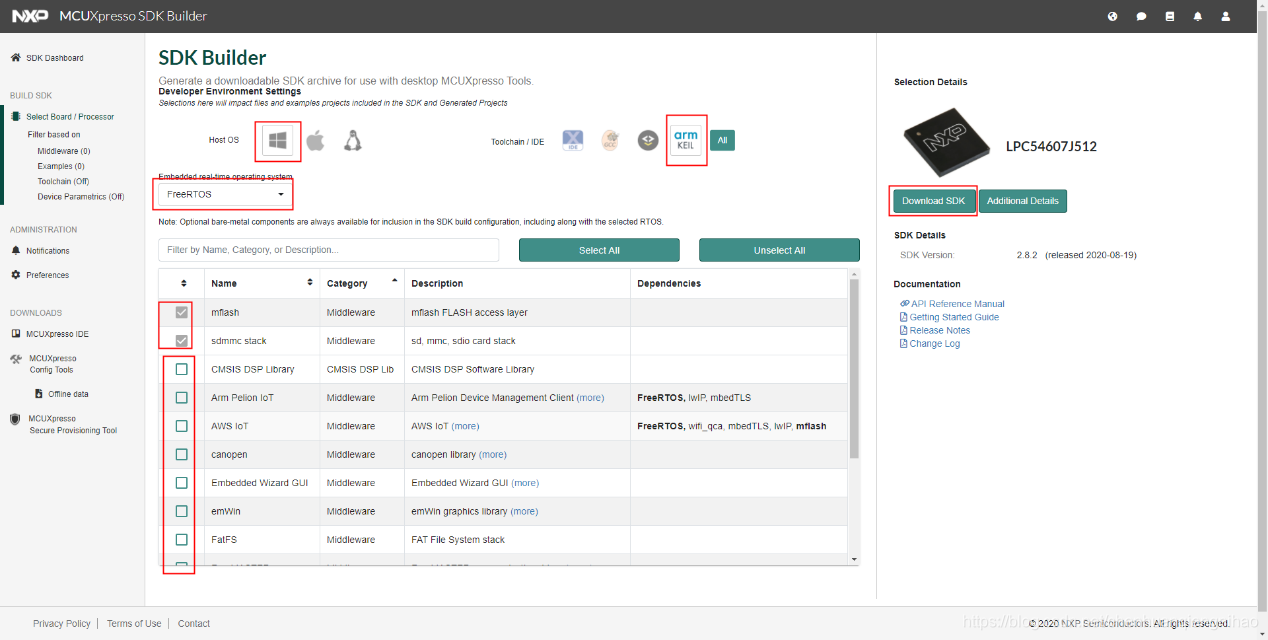Choose the round grey toolchain icon beside Keil
This screenshot has width=1268, height=640.
648,141
